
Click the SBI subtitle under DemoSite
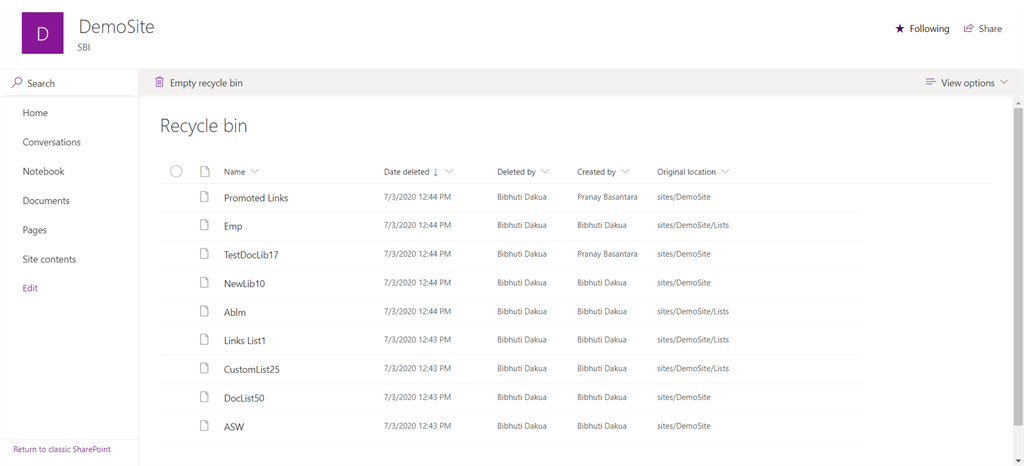pyautogui.click(x=84, y=47)
